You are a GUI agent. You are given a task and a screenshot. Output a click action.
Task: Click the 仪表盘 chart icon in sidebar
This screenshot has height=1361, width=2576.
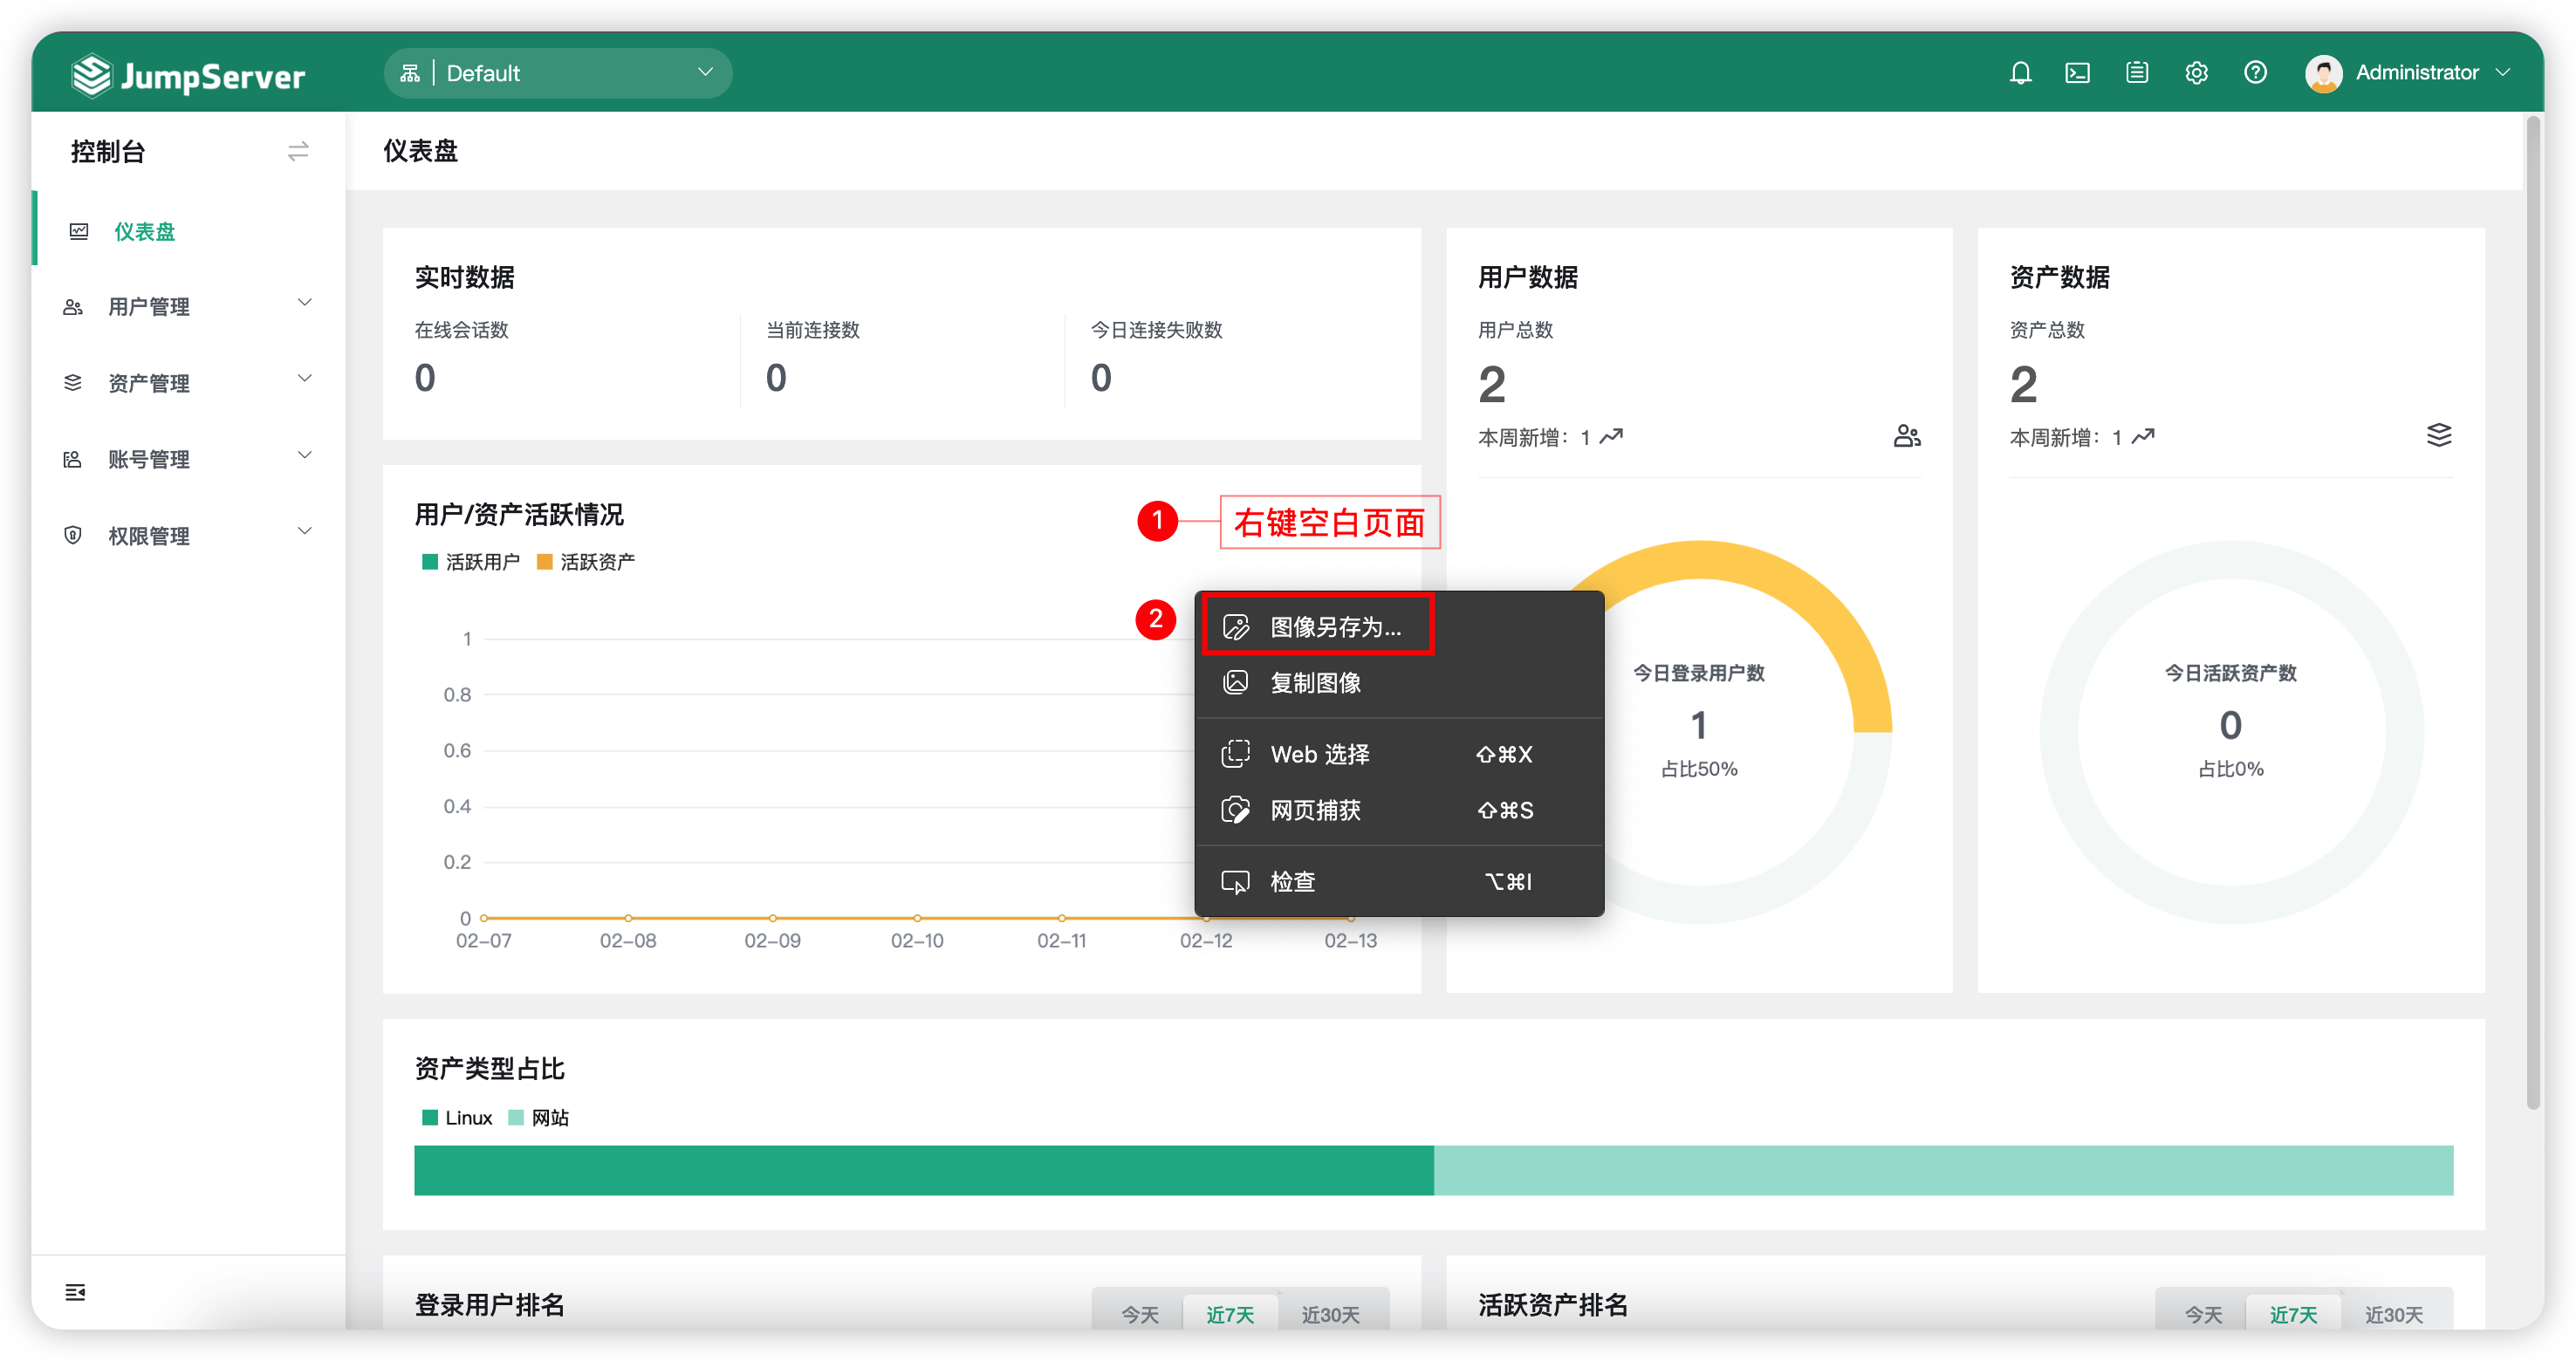tap(79, 232)
